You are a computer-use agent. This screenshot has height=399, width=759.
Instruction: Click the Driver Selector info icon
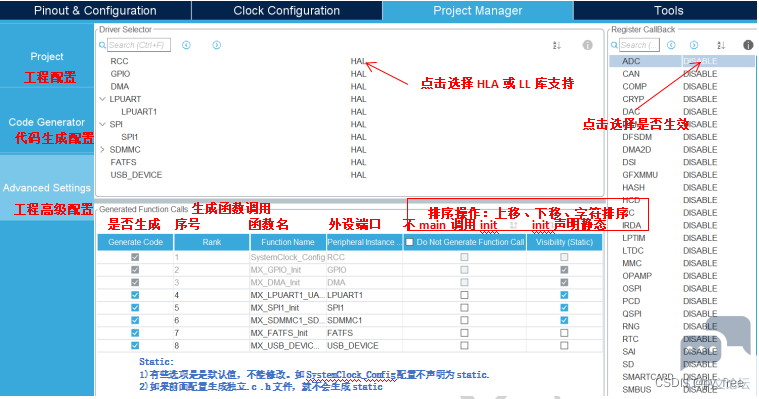(587, 45)
